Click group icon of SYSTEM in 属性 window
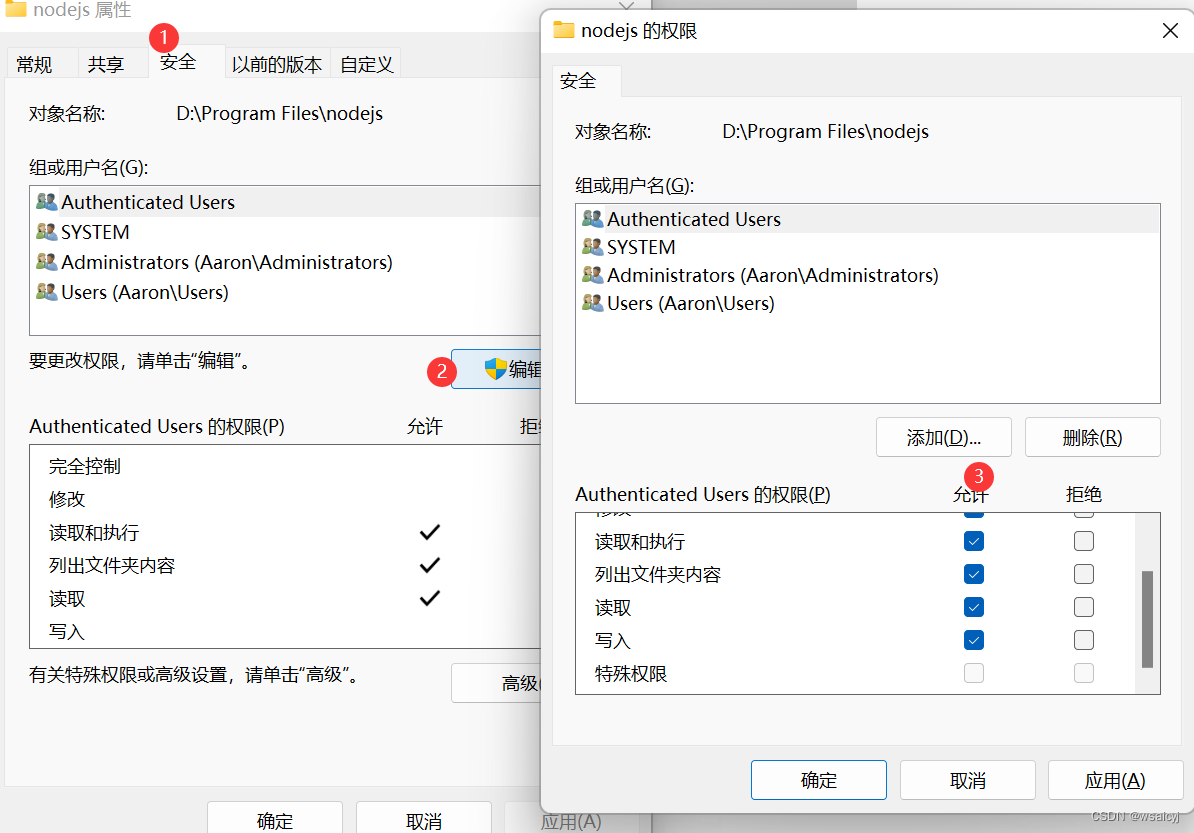Image resolution: width=1194 pixels, height=833 pixels. pyautogui.click(x=46, y=231)
